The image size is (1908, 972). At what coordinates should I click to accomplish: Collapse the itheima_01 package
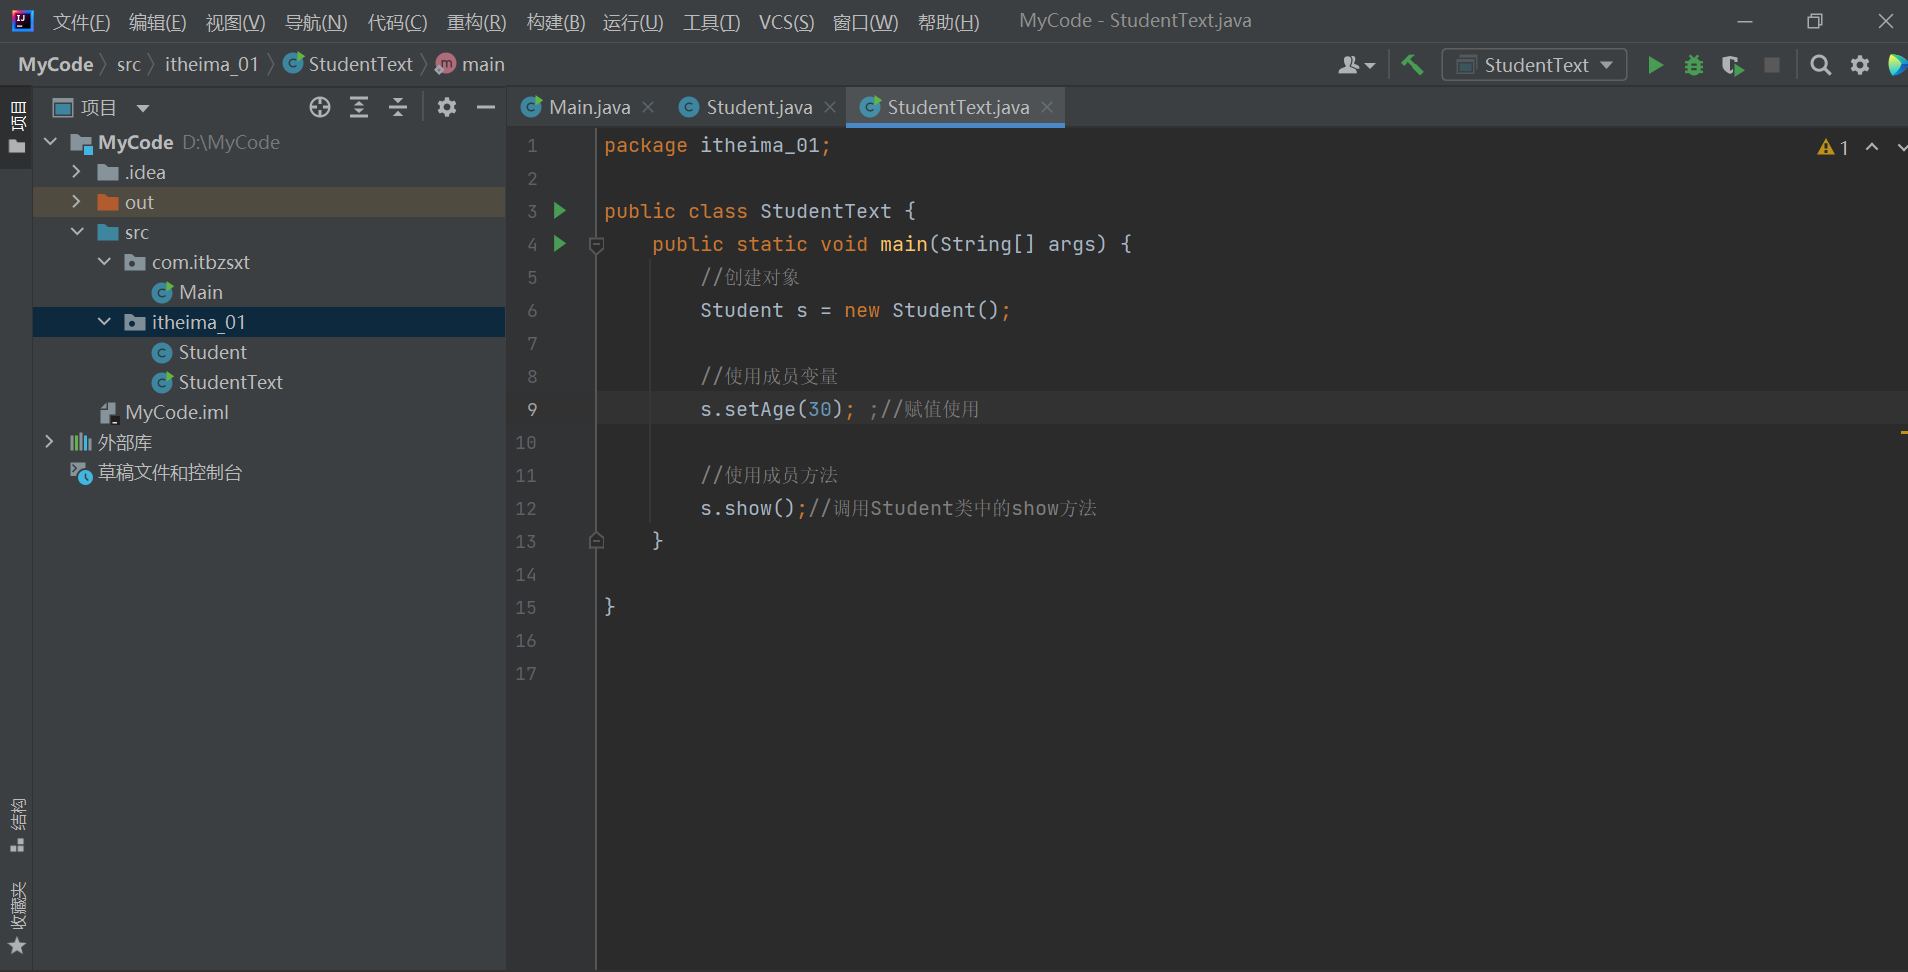[x=104, y=322]
